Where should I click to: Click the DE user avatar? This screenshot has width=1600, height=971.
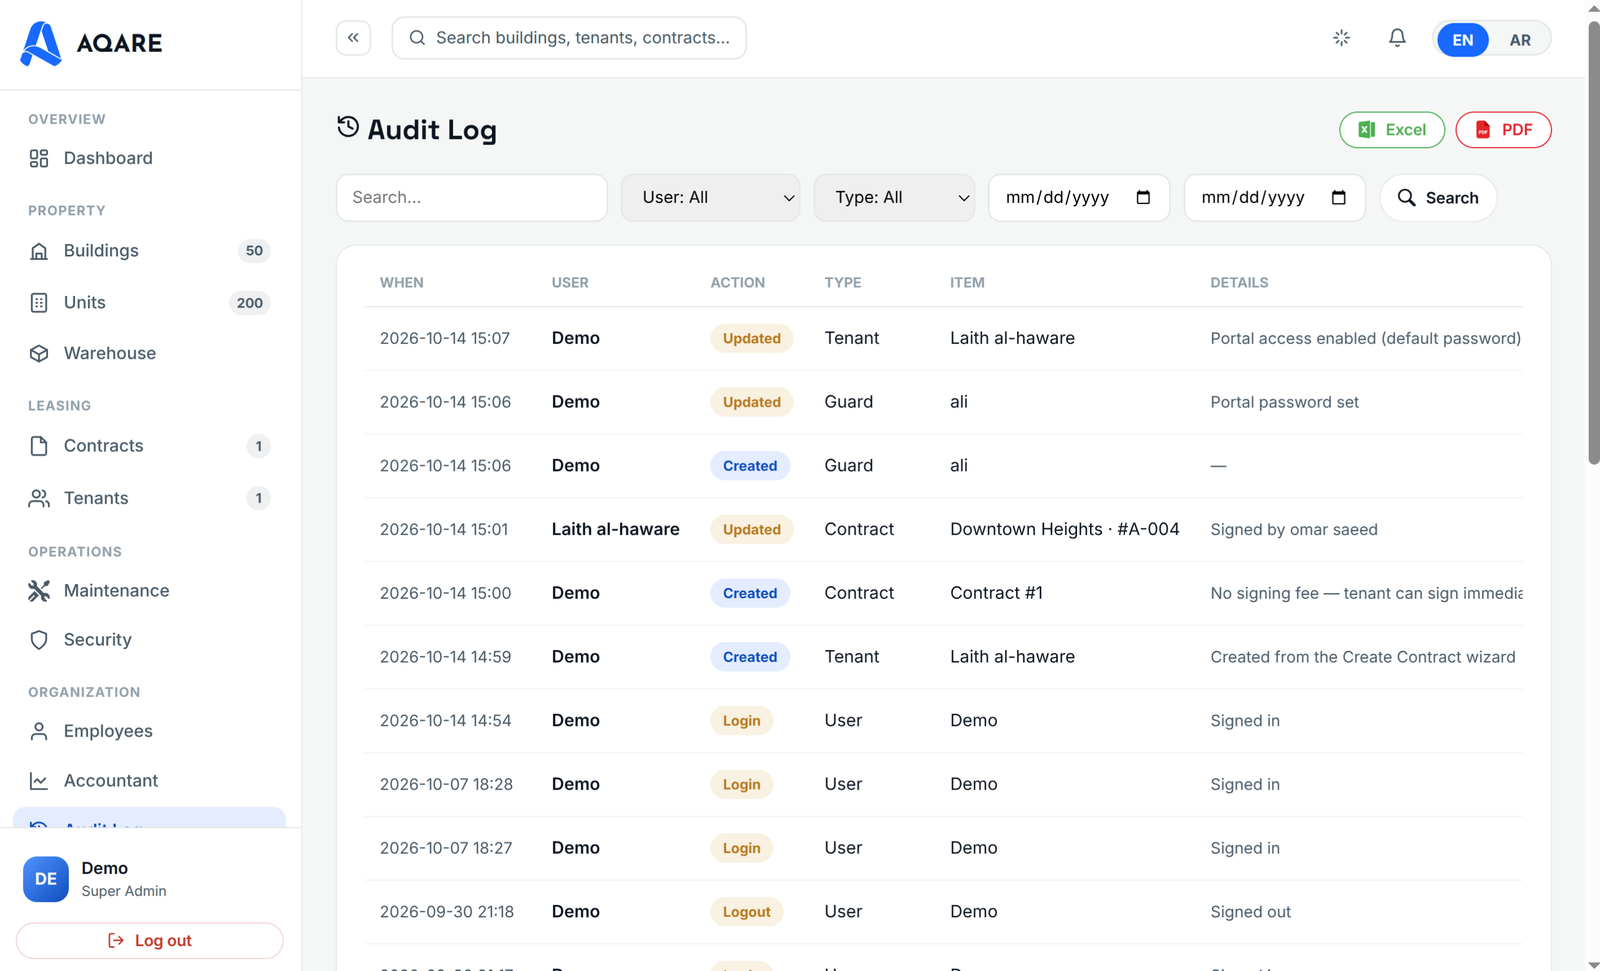[46, 879]
